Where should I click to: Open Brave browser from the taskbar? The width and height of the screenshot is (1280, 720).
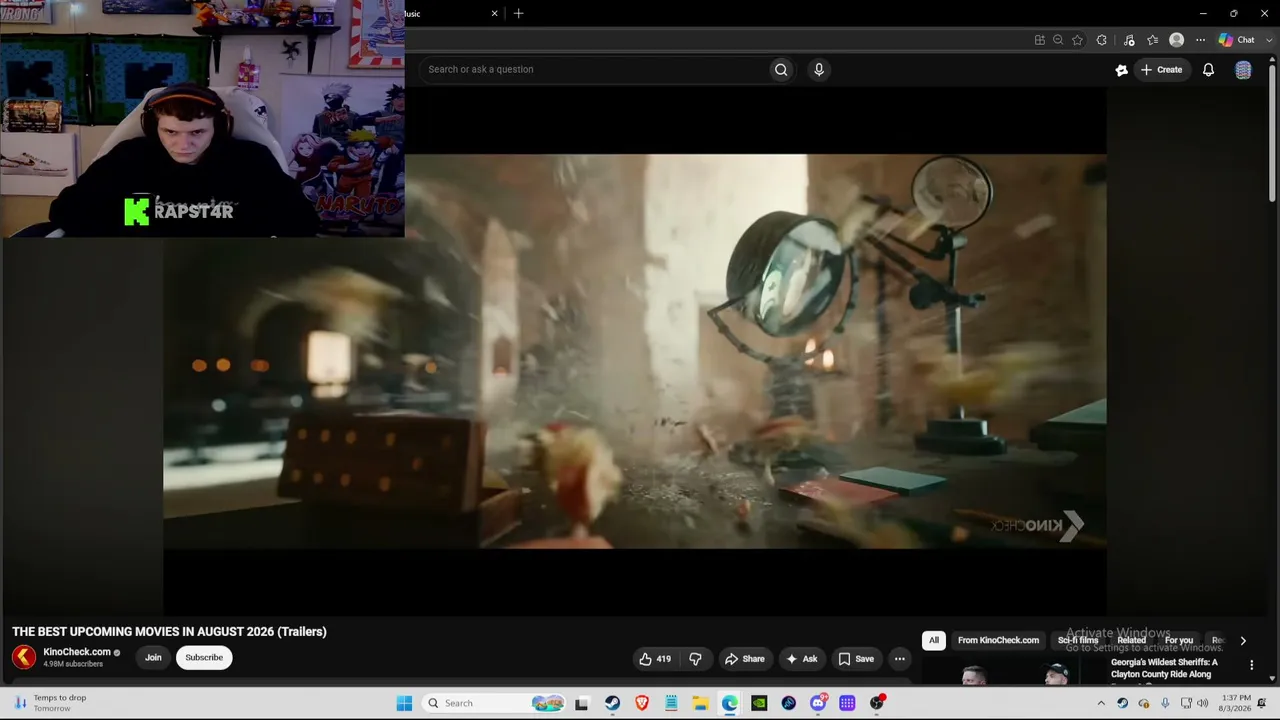(642, 703)
